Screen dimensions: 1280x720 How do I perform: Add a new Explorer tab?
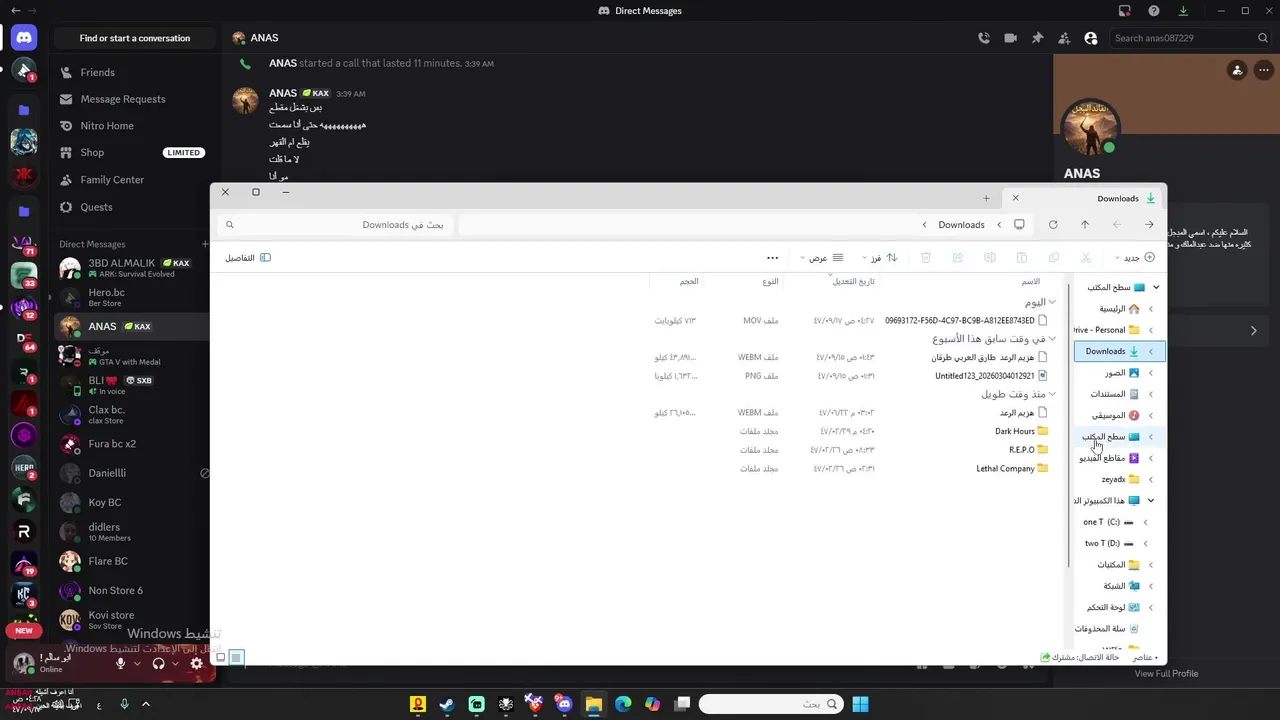[x=986, y=198]
